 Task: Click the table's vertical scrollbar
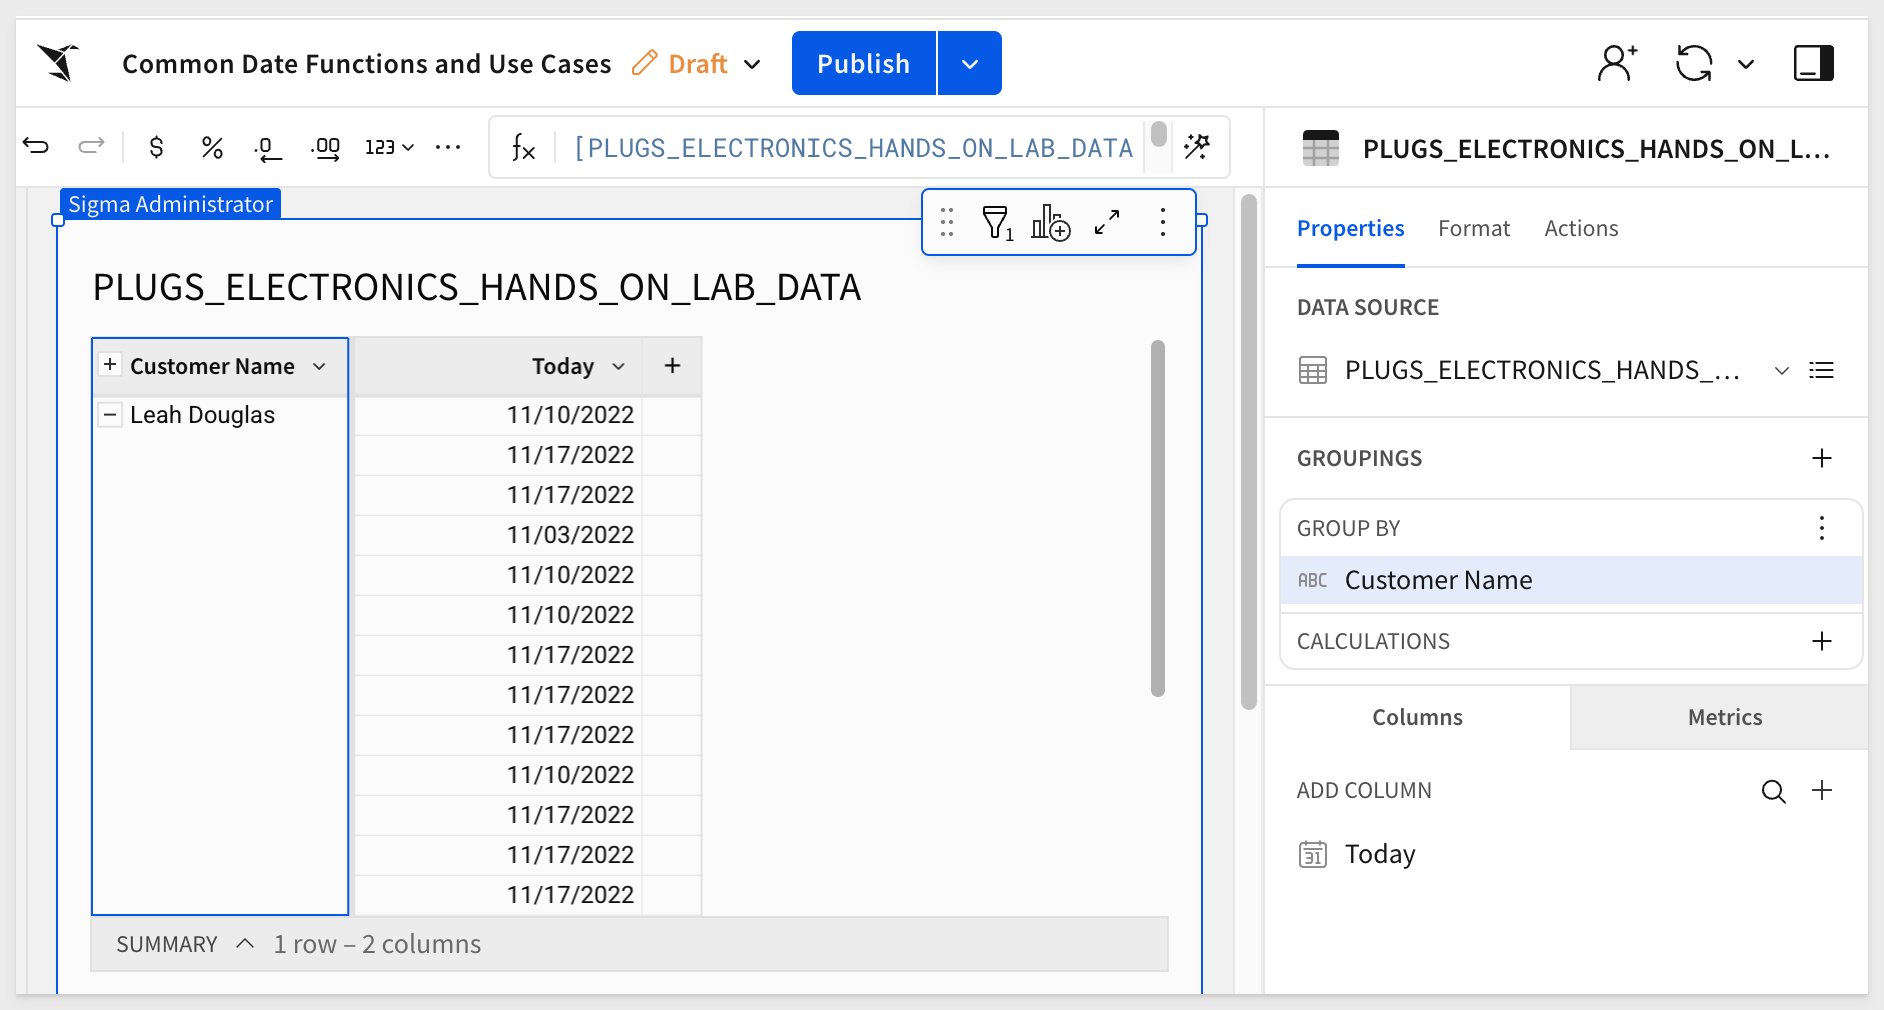tap(1158, 518)
